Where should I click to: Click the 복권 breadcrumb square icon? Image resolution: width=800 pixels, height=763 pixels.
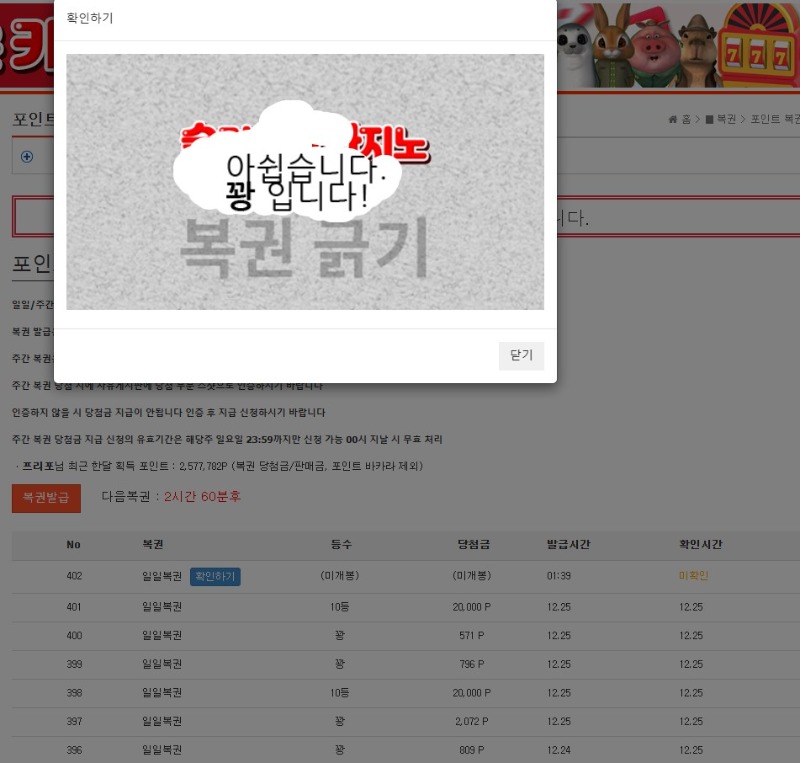(x=709, y=120)
